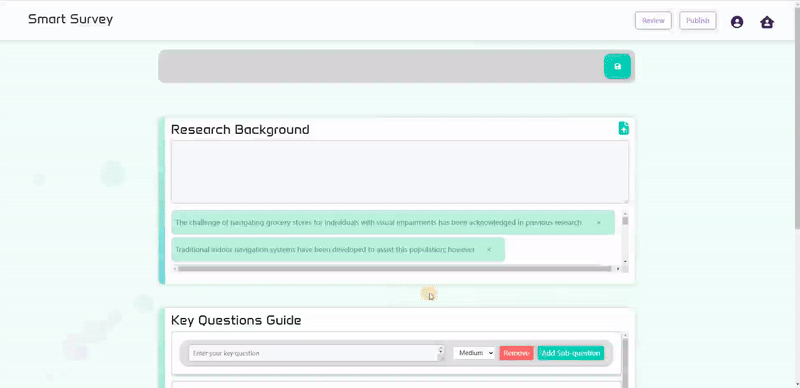
Task: Select the 'challenge of navigating grocery stores' sentence
Action: (379, 223)
